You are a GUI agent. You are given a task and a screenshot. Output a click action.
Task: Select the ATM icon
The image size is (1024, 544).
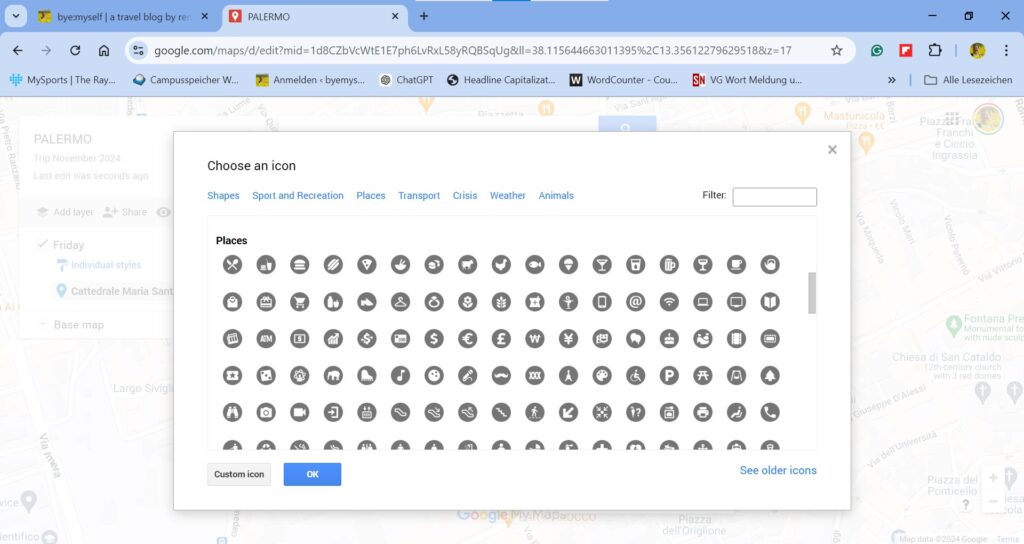click(x=266, y=338)
